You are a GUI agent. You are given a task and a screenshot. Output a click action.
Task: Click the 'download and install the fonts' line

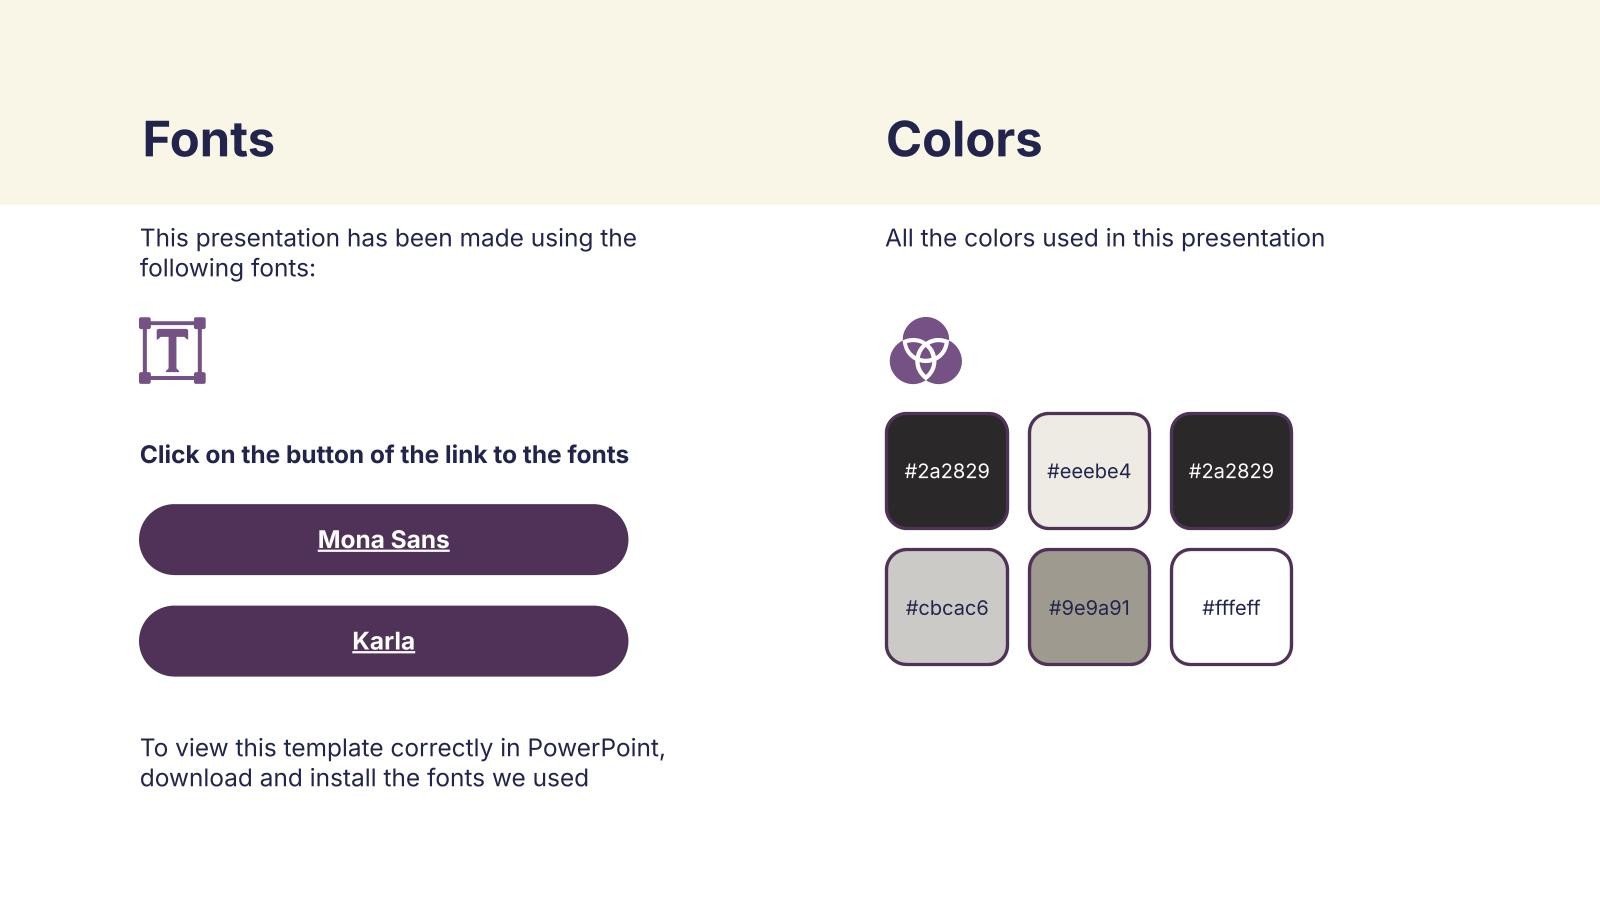pos(364,778)
